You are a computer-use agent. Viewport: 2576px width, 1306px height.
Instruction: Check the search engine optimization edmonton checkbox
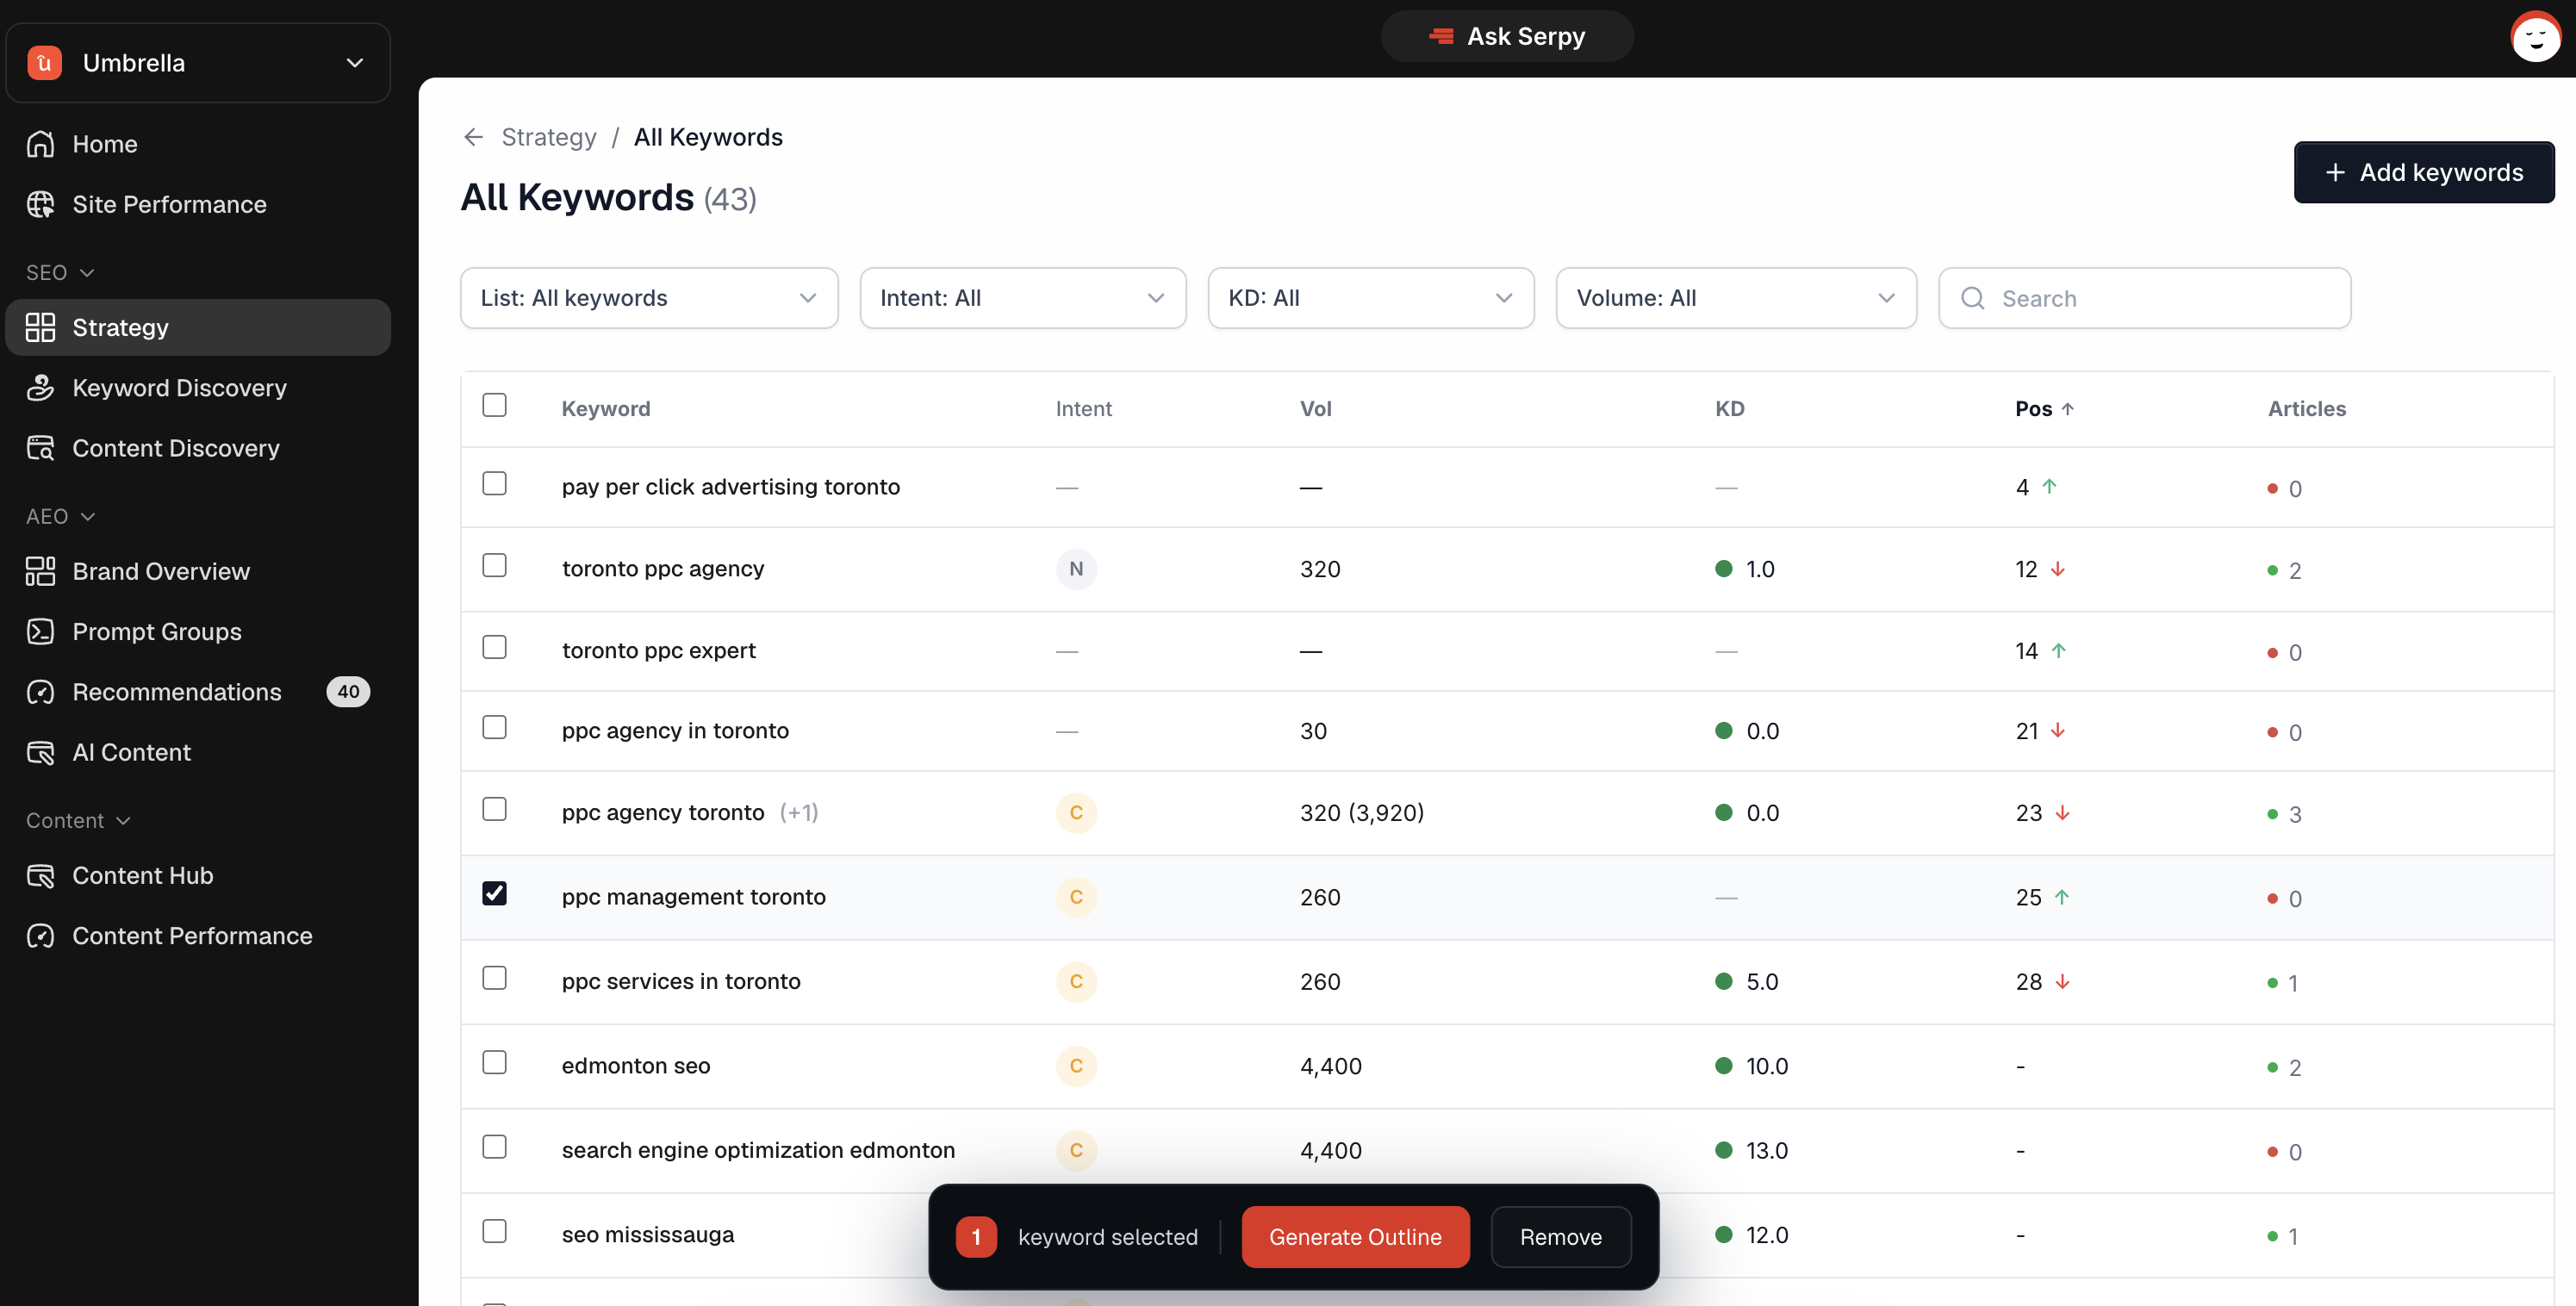click(x=494, y=1146)
